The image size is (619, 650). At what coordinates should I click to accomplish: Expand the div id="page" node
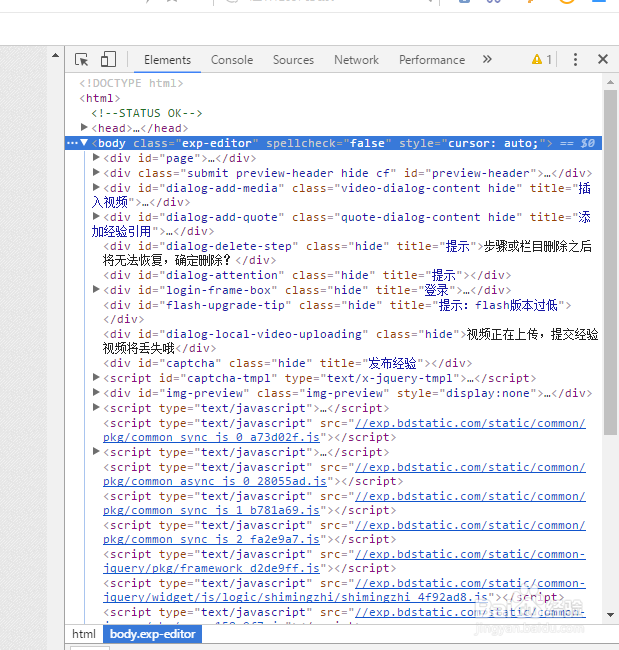pyautogui.click(x=96, y=157)
